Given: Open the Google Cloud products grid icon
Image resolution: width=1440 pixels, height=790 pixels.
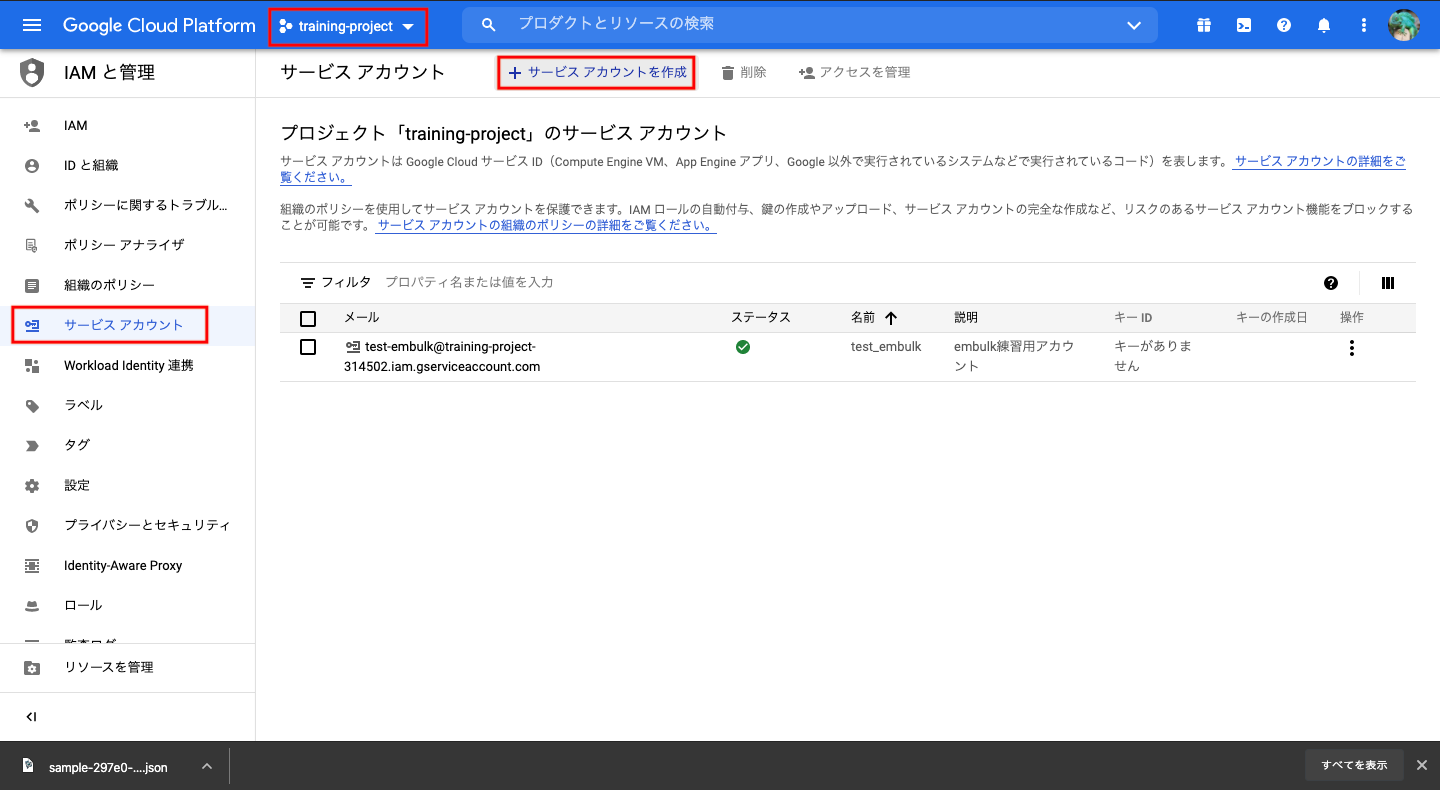Looking at the screenshot, I should pos(1203,25).
